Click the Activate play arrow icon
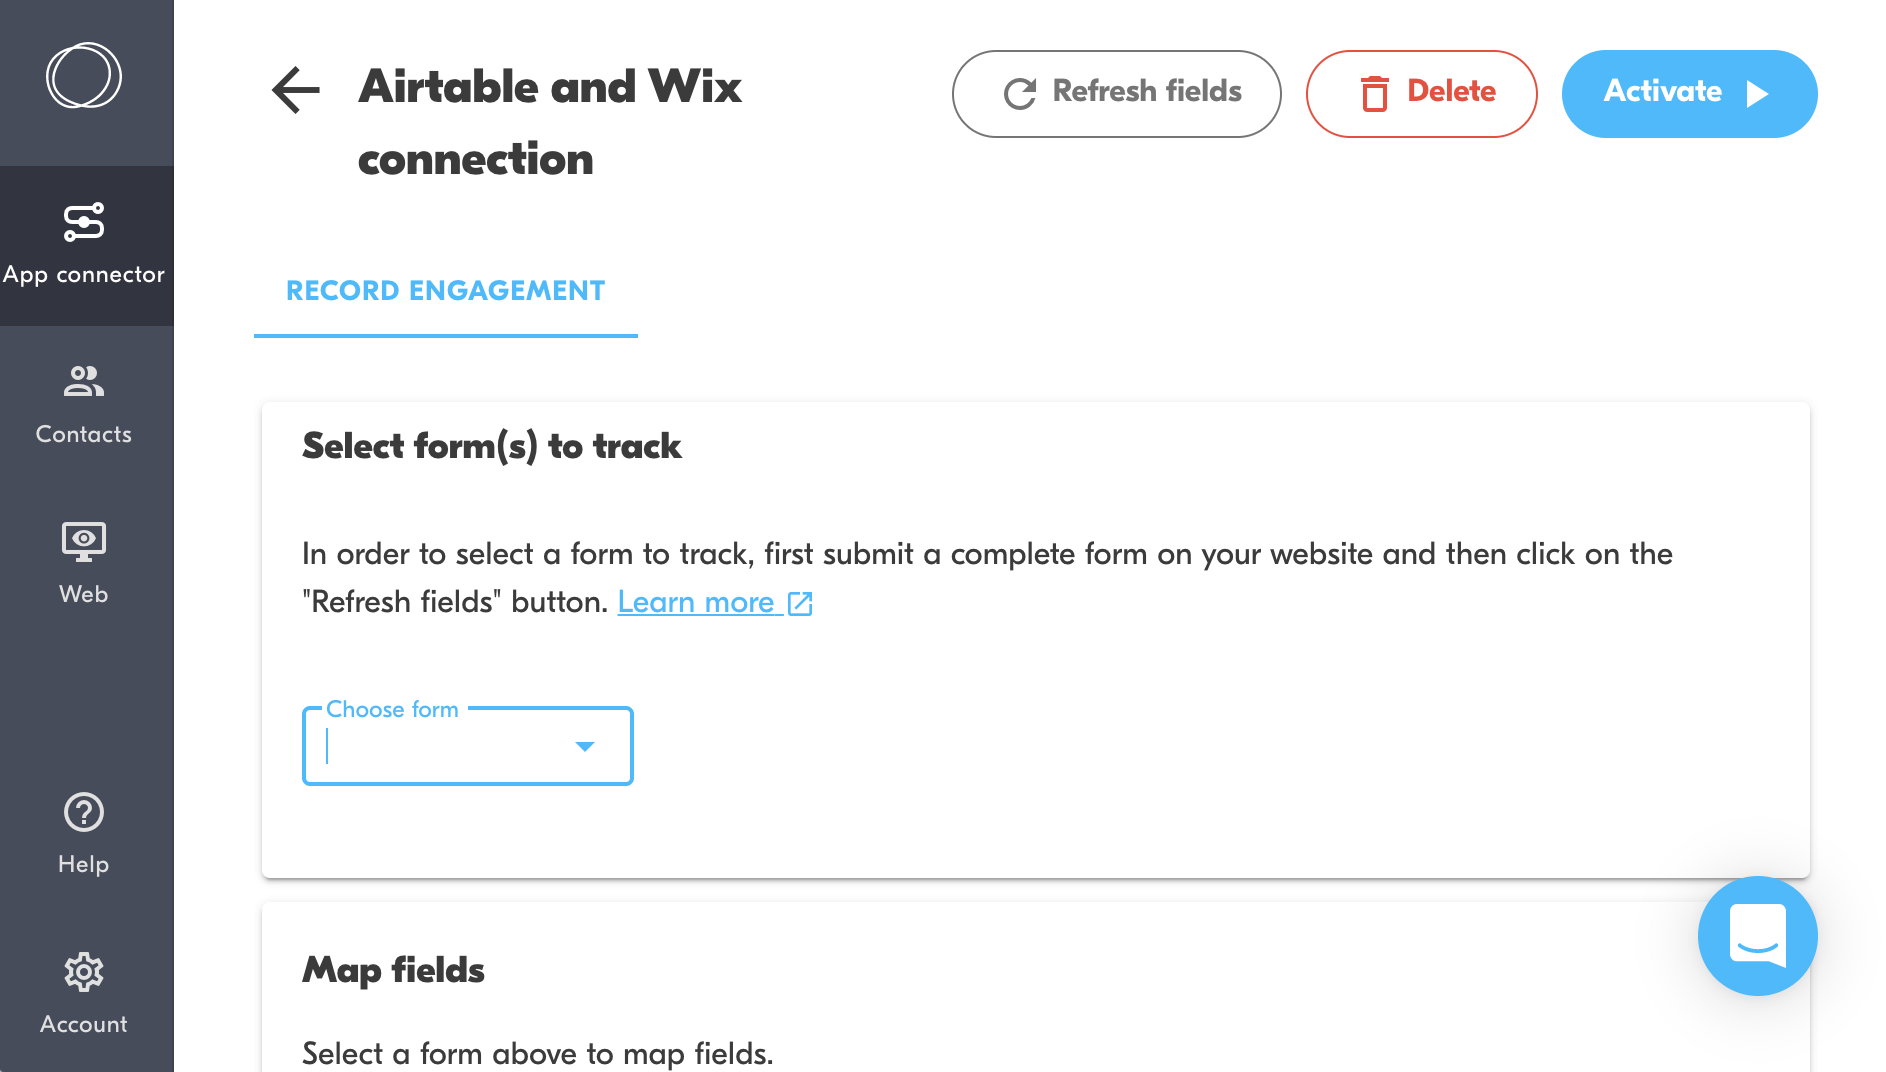Viewport: 1886px width, 1072px height. coord(1757,94)
